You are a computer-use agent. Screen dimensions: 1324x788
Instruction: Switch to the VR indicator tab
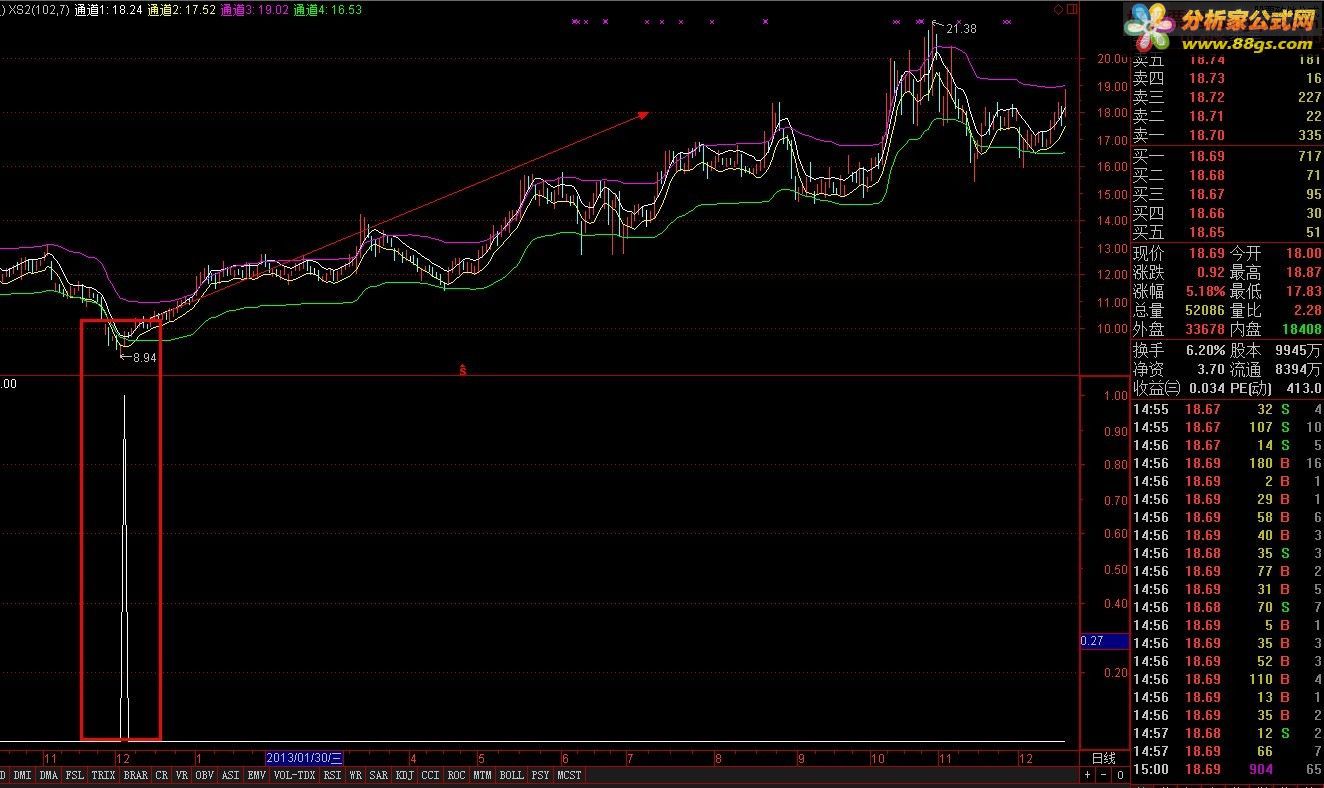point(182,775)
